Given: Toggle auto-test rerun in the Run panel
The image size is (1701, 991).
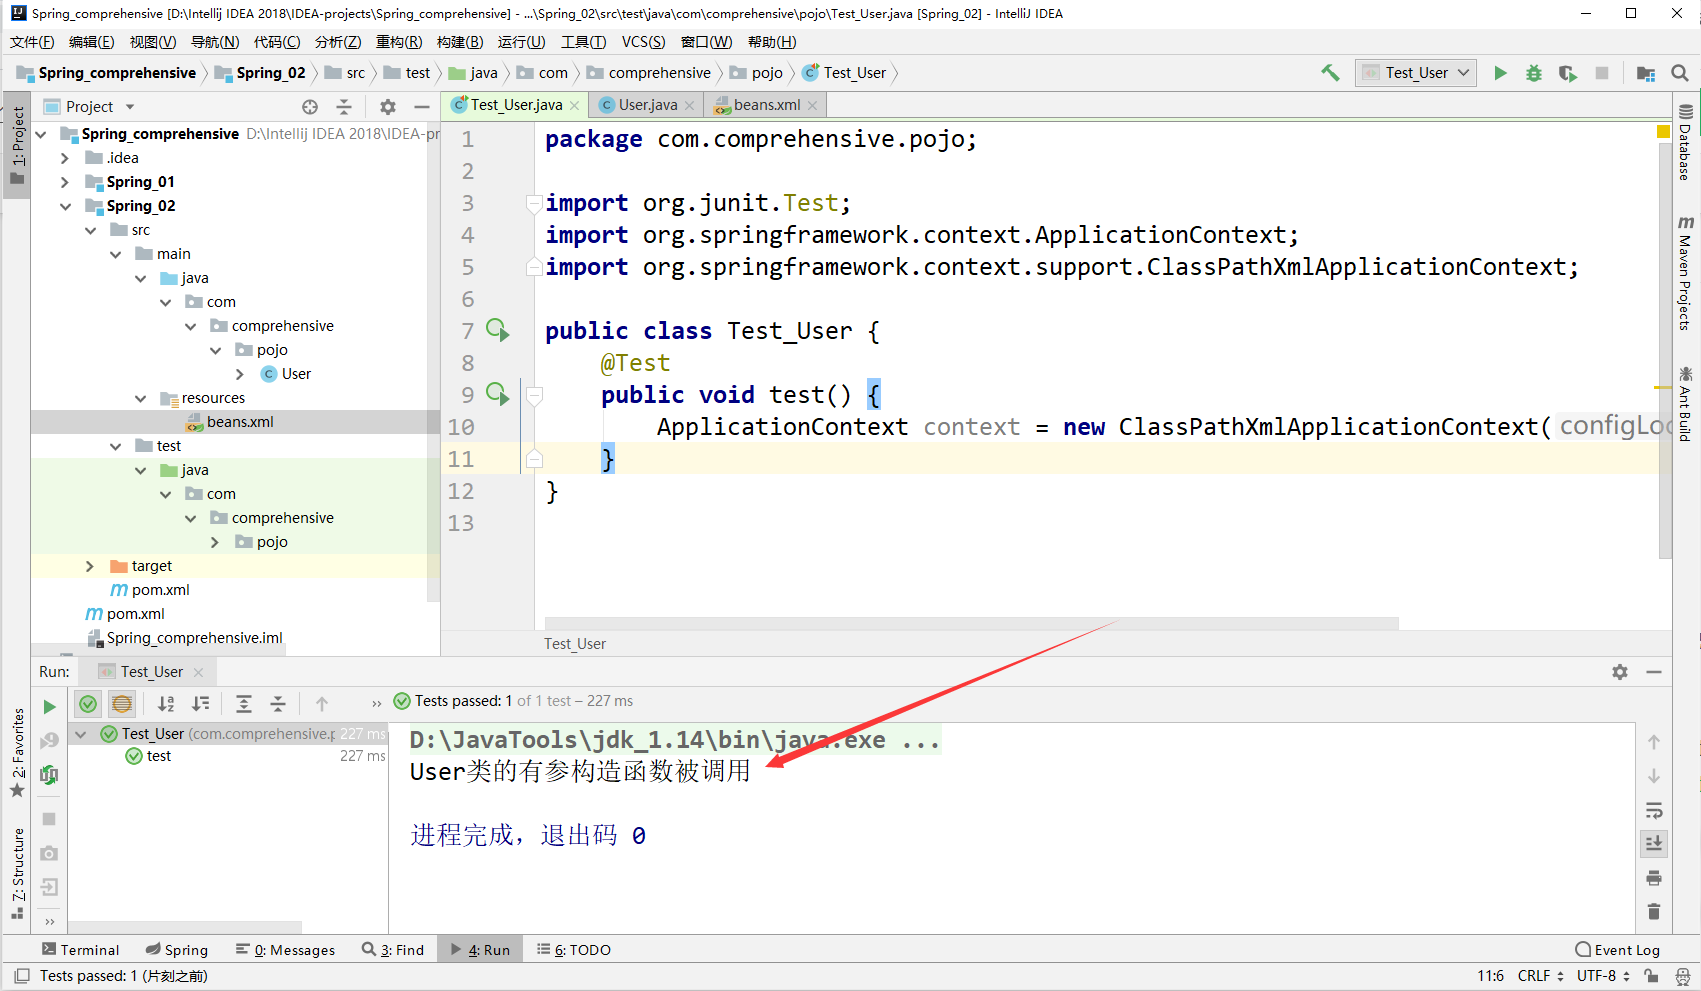Looking at the screenshot, I should pos(49,774).
